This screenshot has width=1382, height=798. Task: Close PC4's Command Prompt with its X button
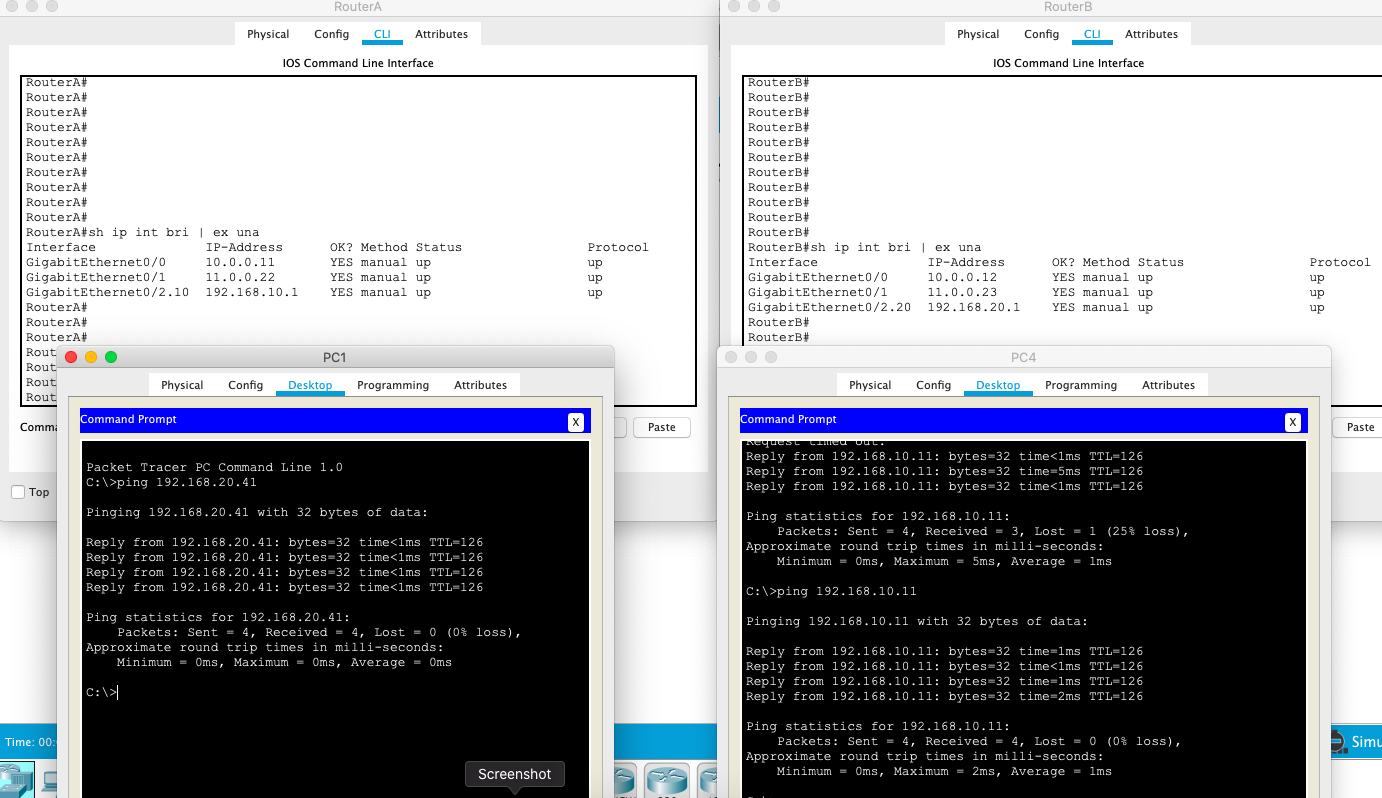1294,421
